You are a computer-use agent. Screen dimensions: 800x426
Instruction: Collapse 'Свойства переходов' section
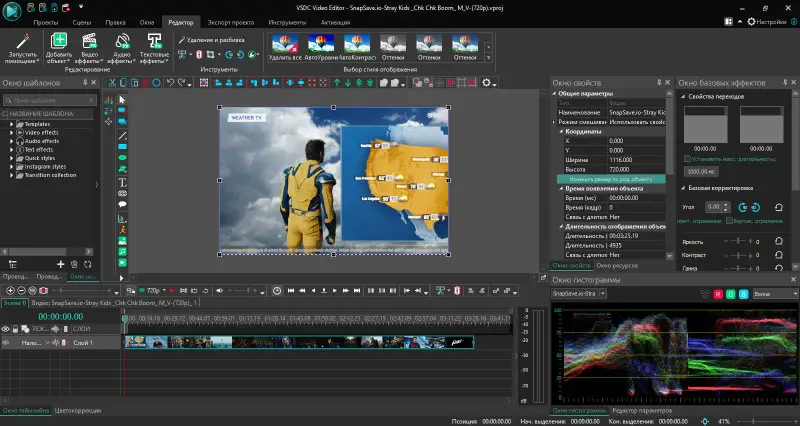click(683, 96)
